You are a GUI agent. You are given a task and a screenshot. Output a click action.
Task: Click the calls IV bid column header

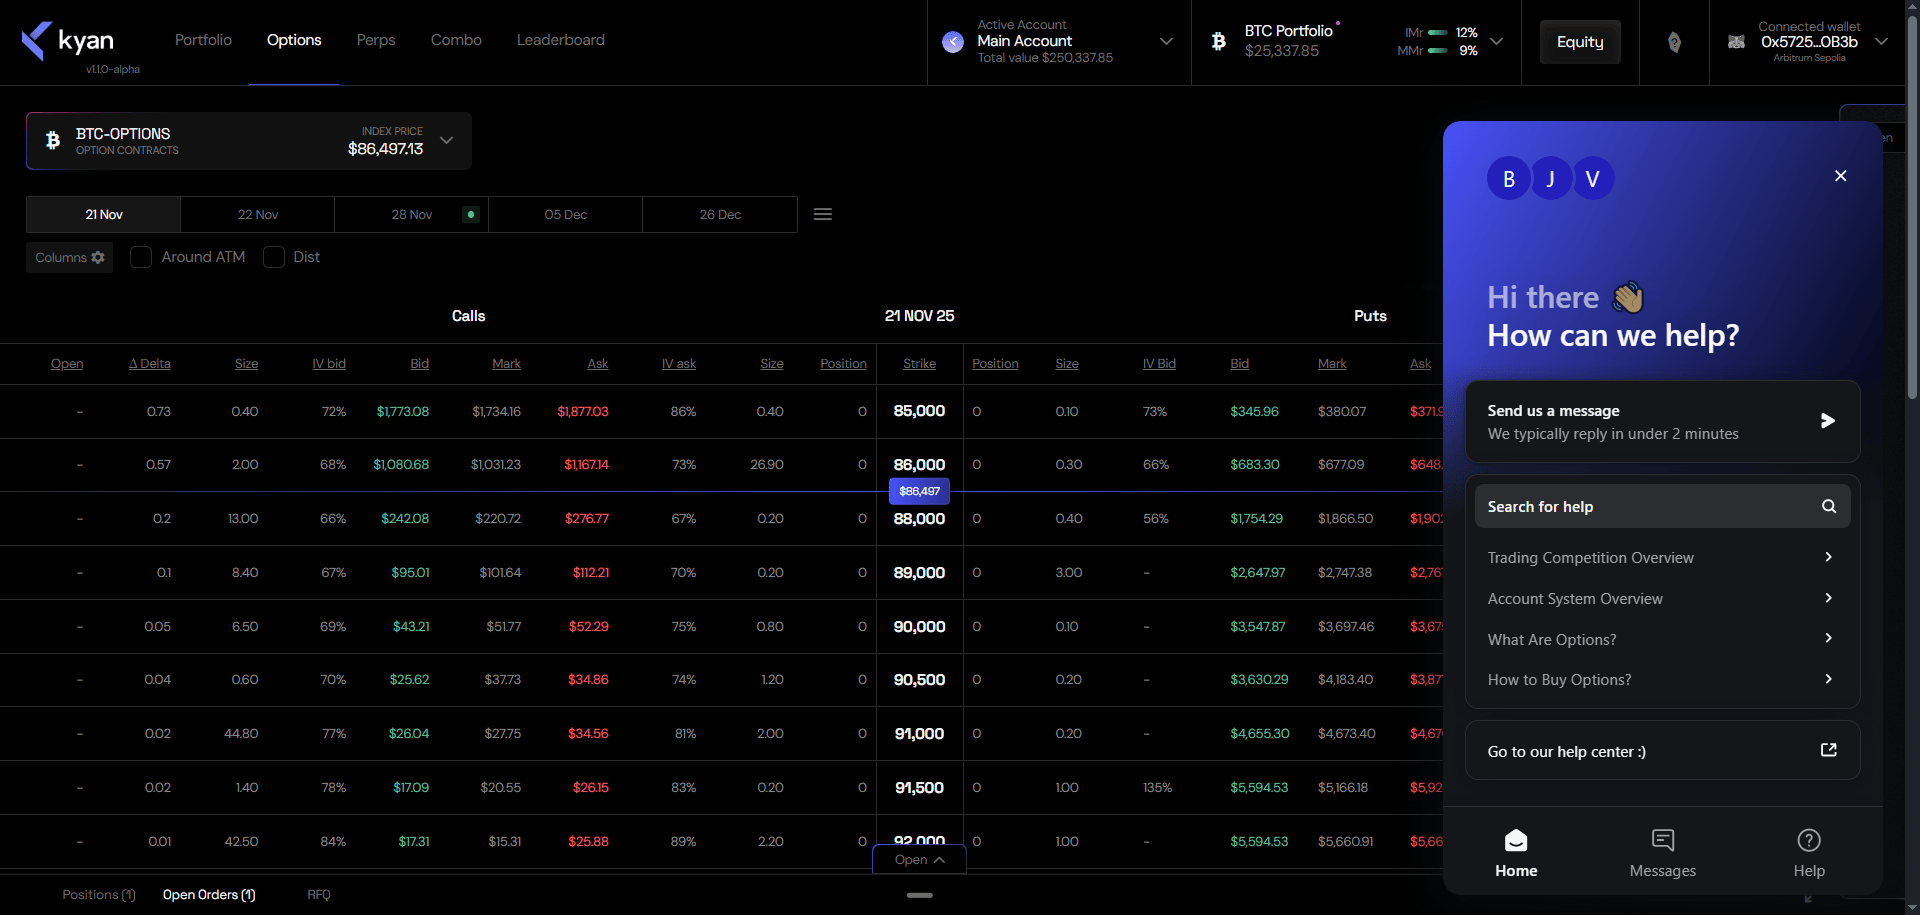pos(329,364)
